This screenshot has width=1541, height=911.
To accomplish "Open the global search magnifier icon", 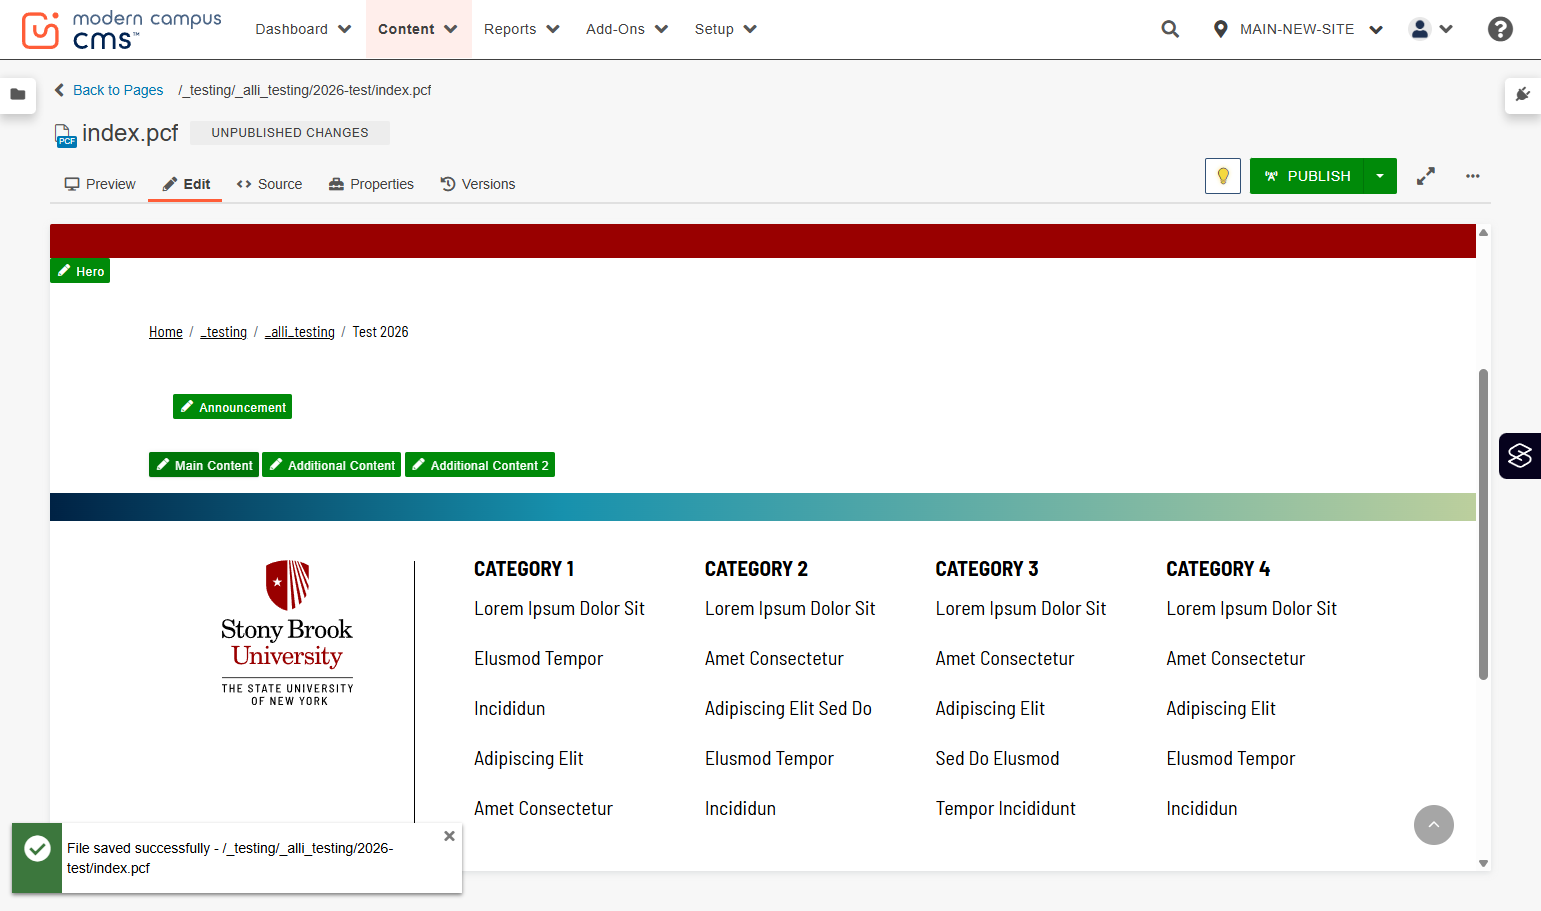I will click(1170, 29).
